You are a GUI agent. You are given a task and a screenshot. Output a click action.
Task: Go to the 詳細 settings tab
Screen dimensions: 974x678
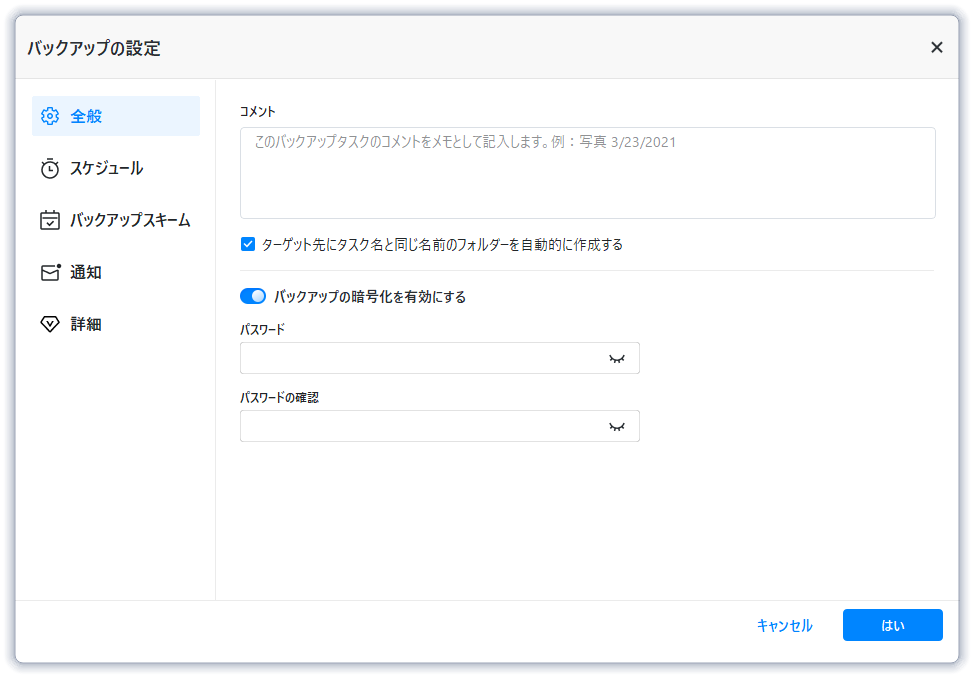point(86,324)
